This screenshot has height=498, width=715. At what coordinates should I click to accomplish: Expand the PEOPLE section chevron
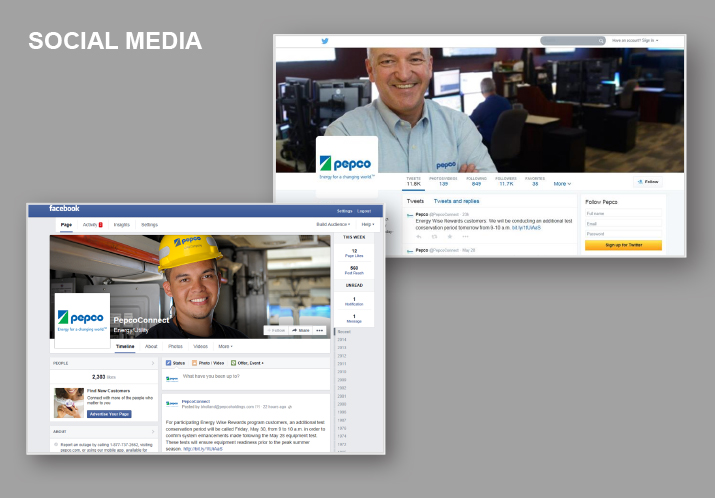153,363
